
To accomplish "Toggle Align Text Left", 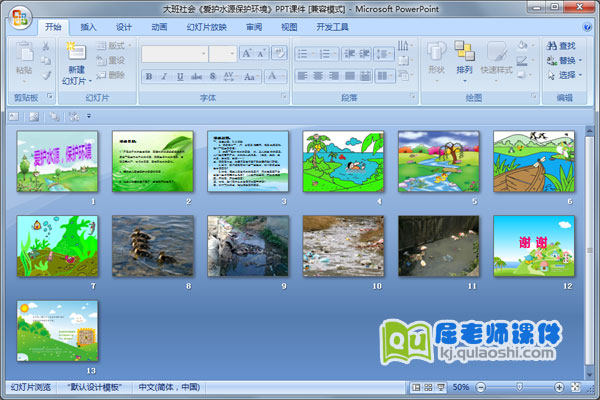I will 303,76.
